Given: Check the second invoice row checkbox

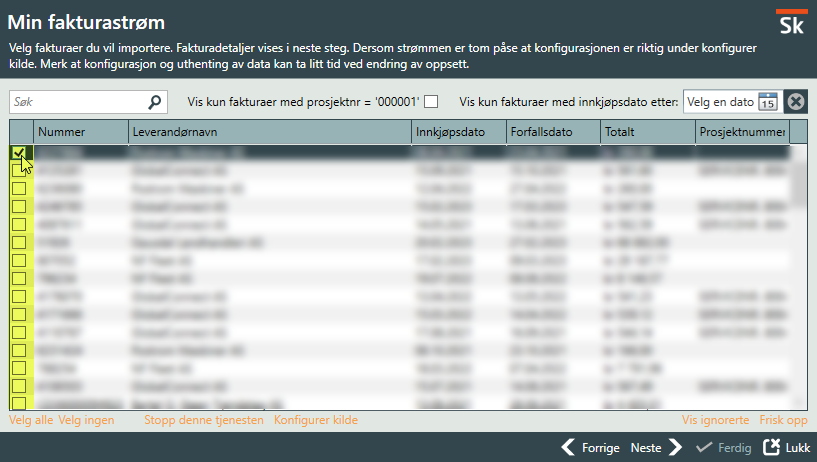Looking at the screenshot, I should tap(19, 171).
